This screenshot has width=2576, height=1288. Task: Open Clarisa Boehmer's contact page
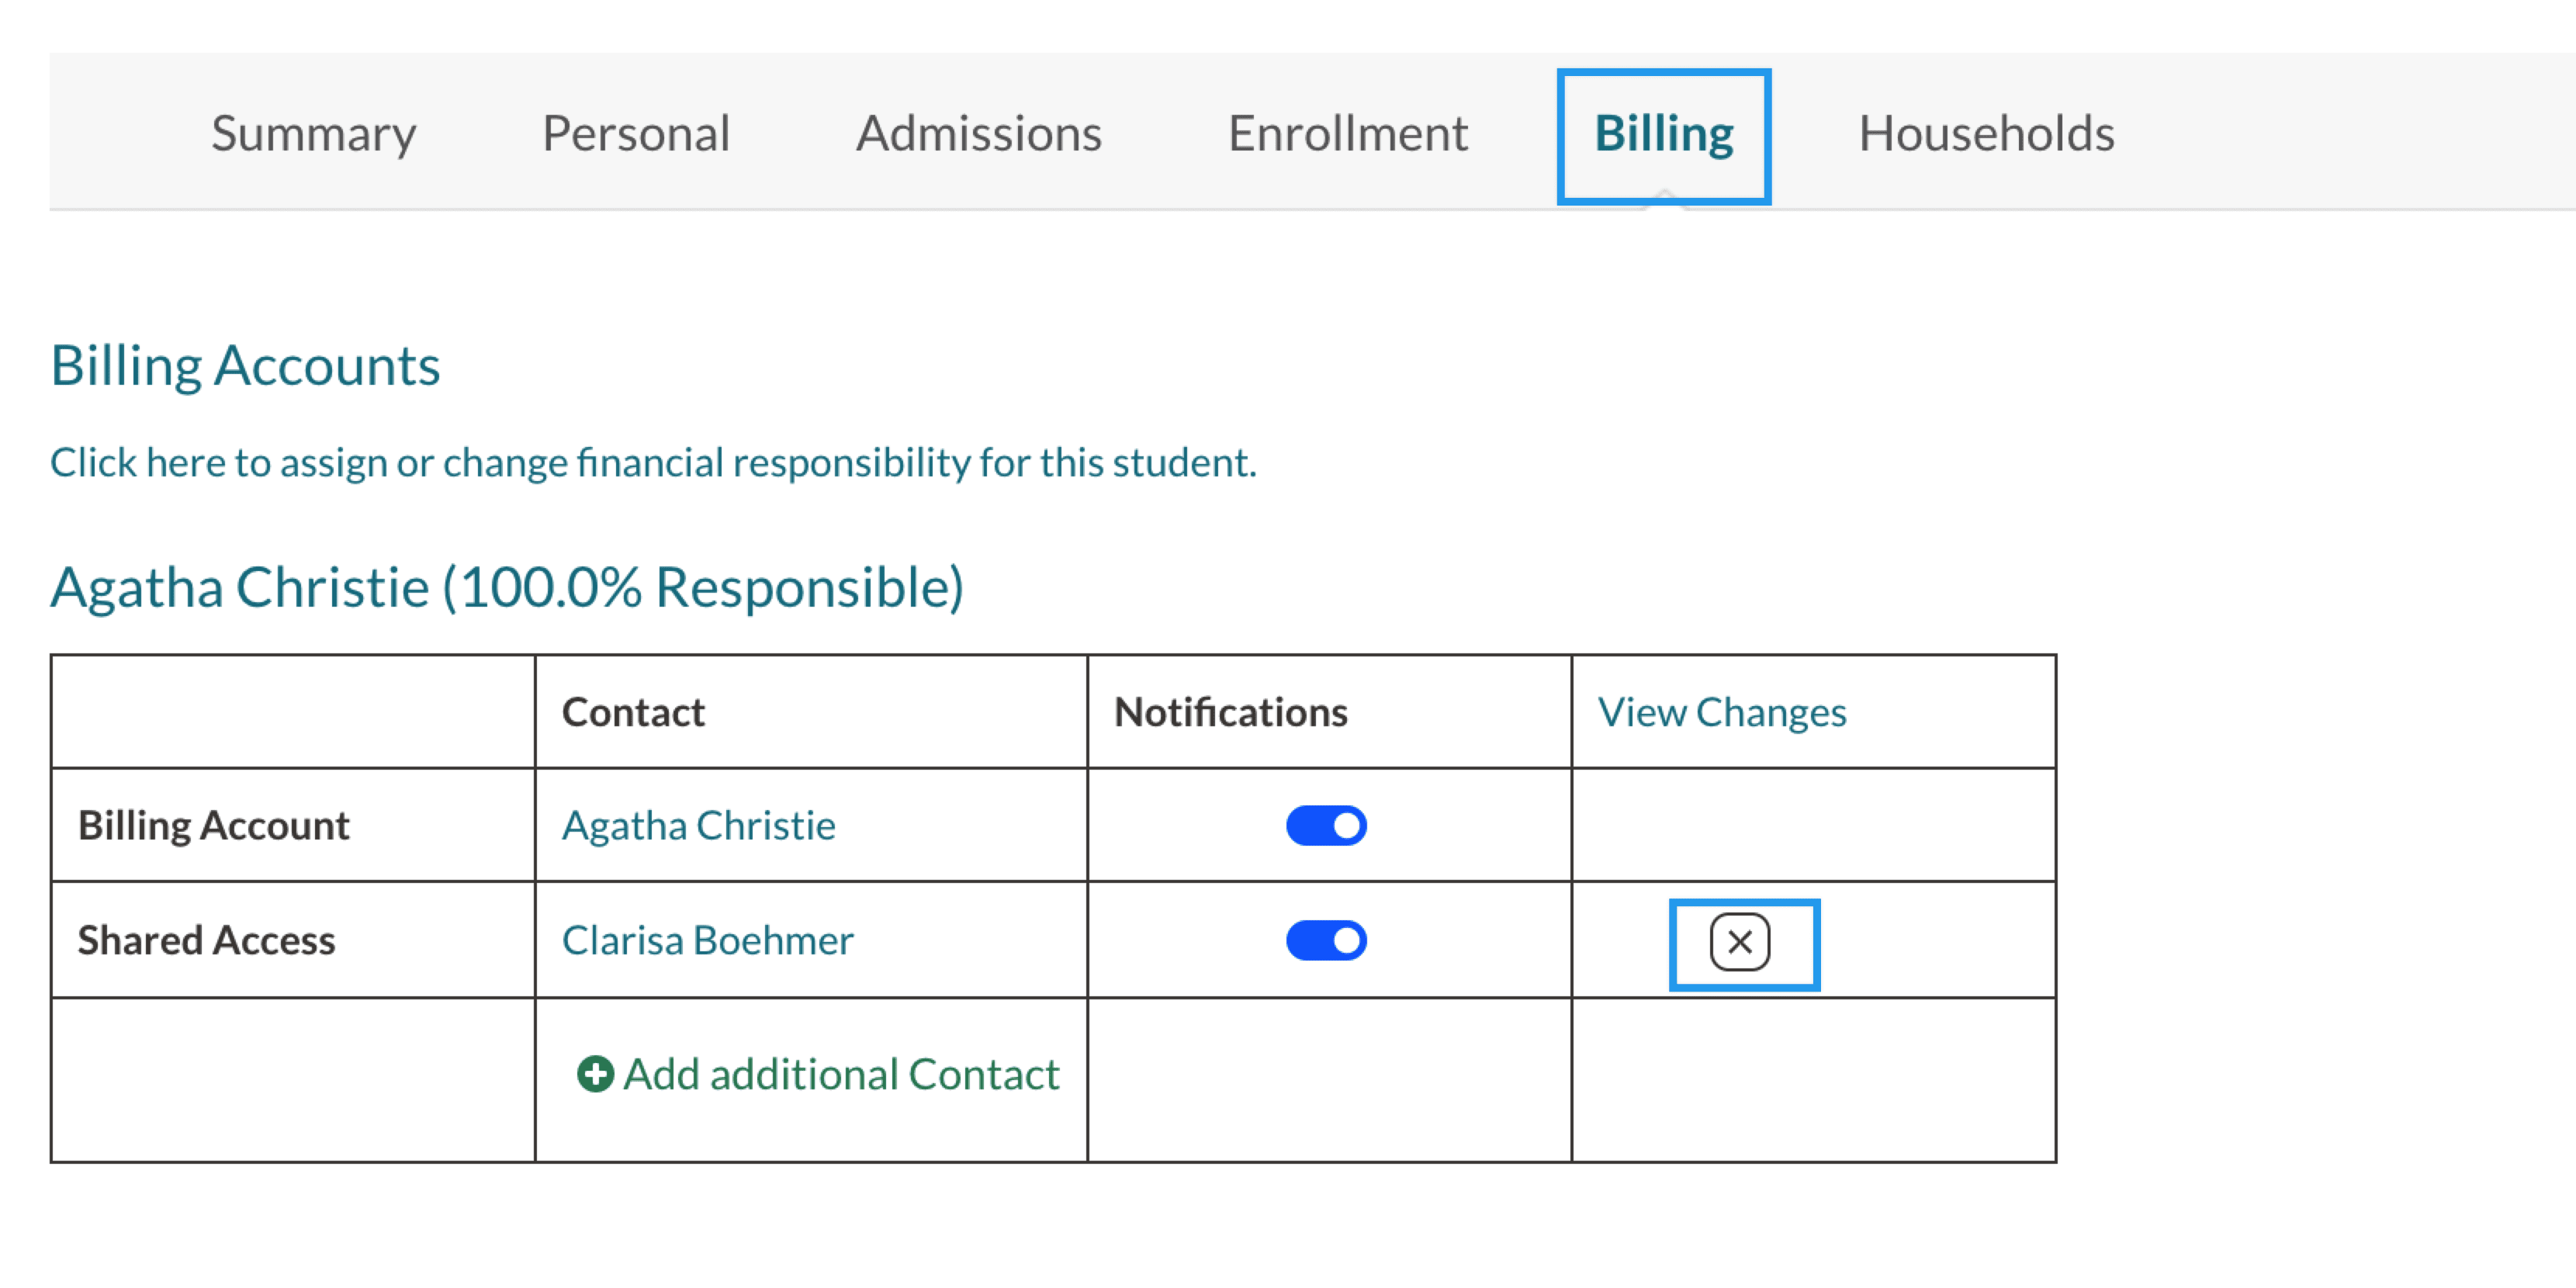click(707, 941)
